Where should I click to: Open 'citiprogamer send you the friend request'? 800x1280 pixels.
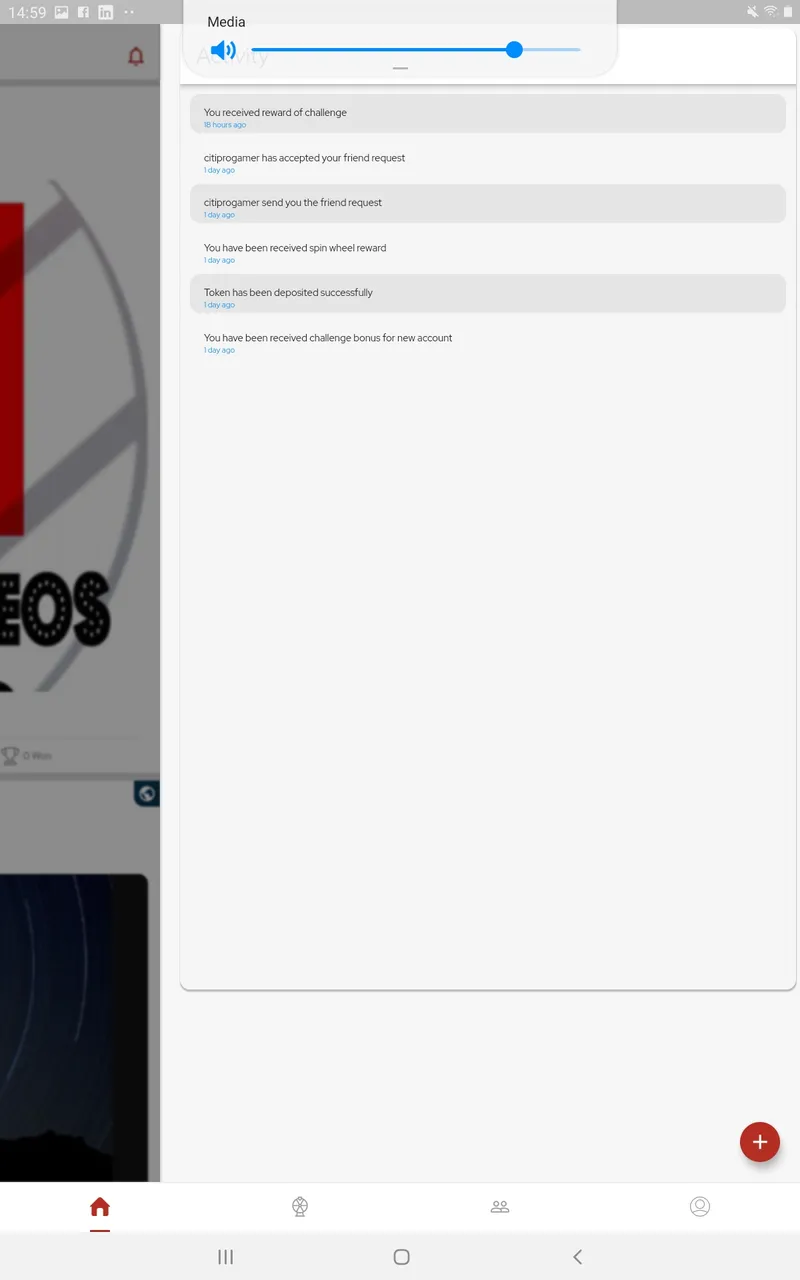tap(488, 204)
